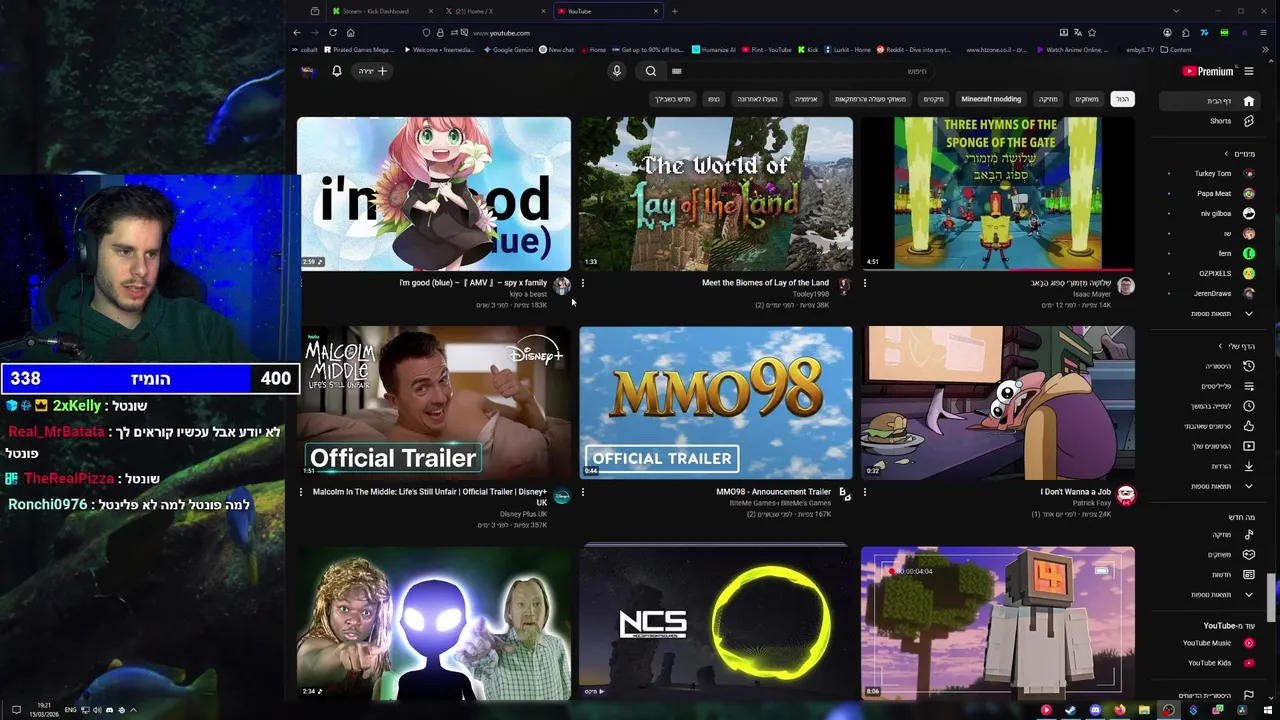Open the YouTube hamburger guide menu
The width and height of the screenshot is (1280, 720).
point(1248,71)
